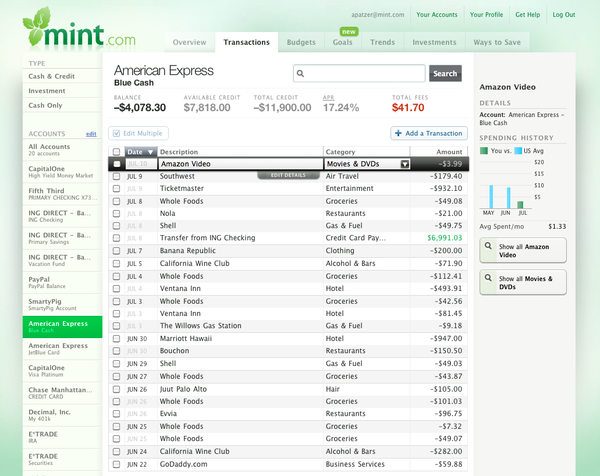Click the green You legend swatch

click(x=484, y=151)
